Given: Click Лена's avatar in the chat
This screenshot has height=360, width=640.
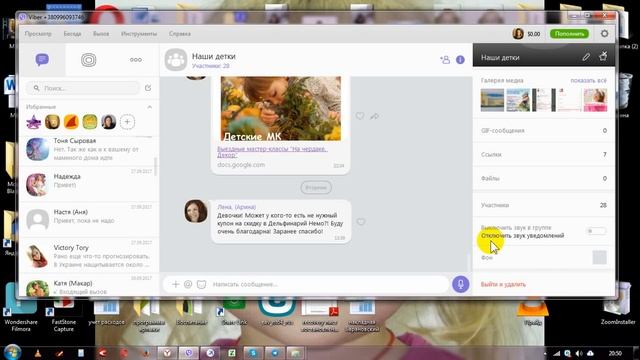Looking at the screenshot, I should (x=196, y=211).
